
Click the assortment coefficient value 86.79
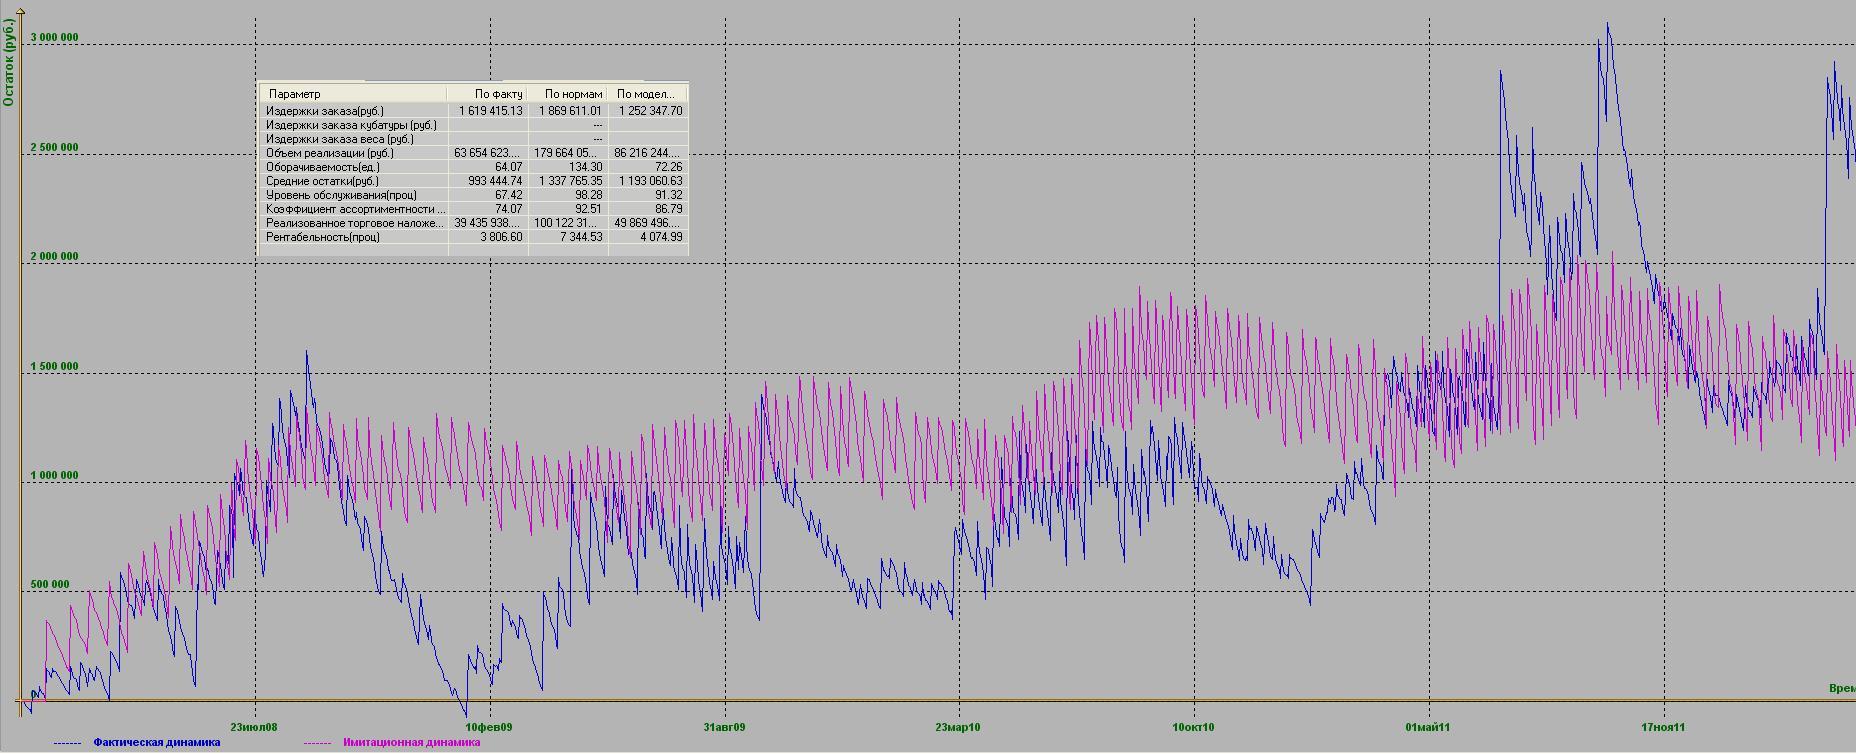[668, 209]
